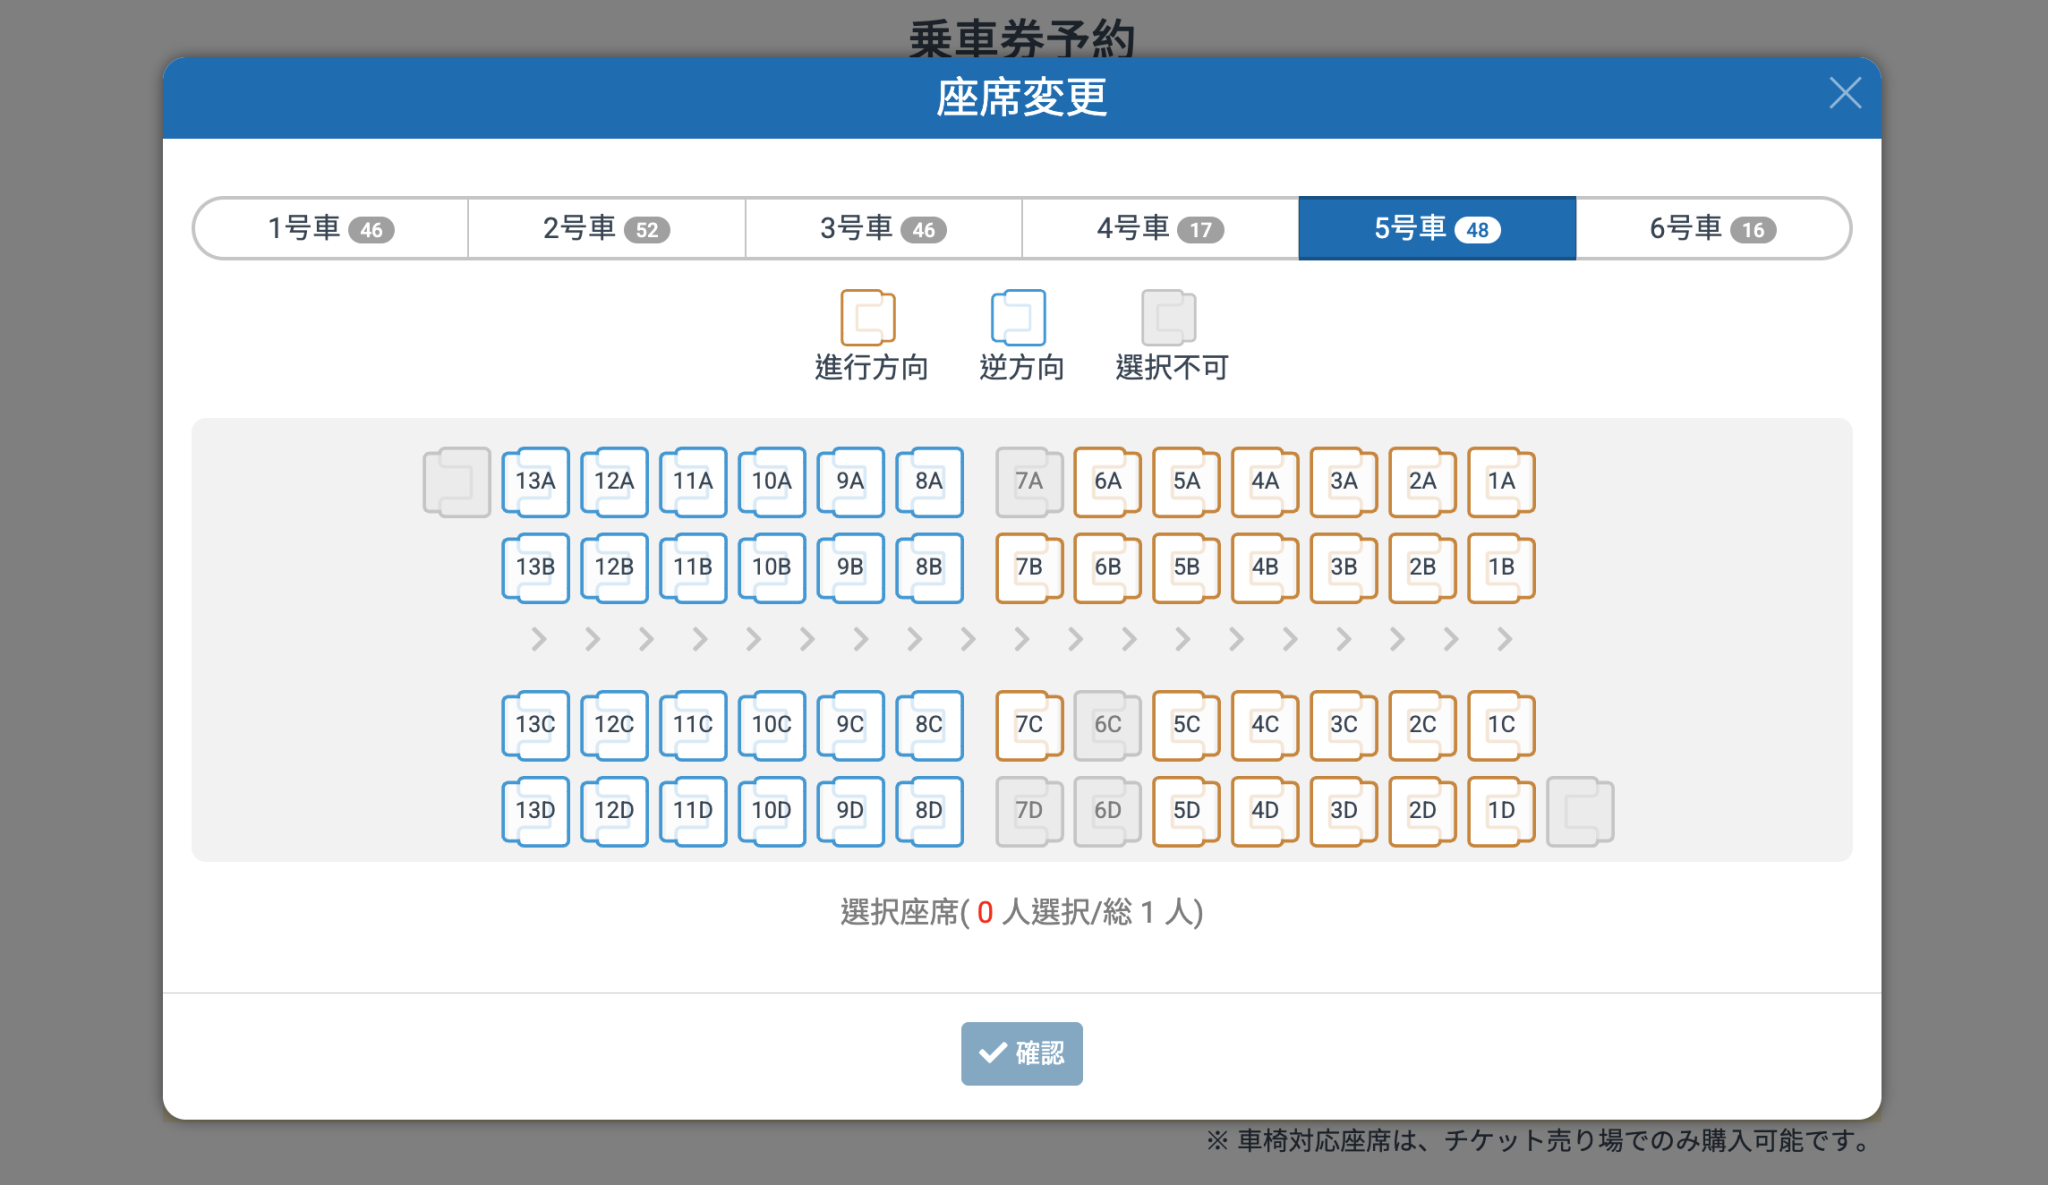Select seat 13B
Screen dimensions: 2048x1185
(535, 567)
